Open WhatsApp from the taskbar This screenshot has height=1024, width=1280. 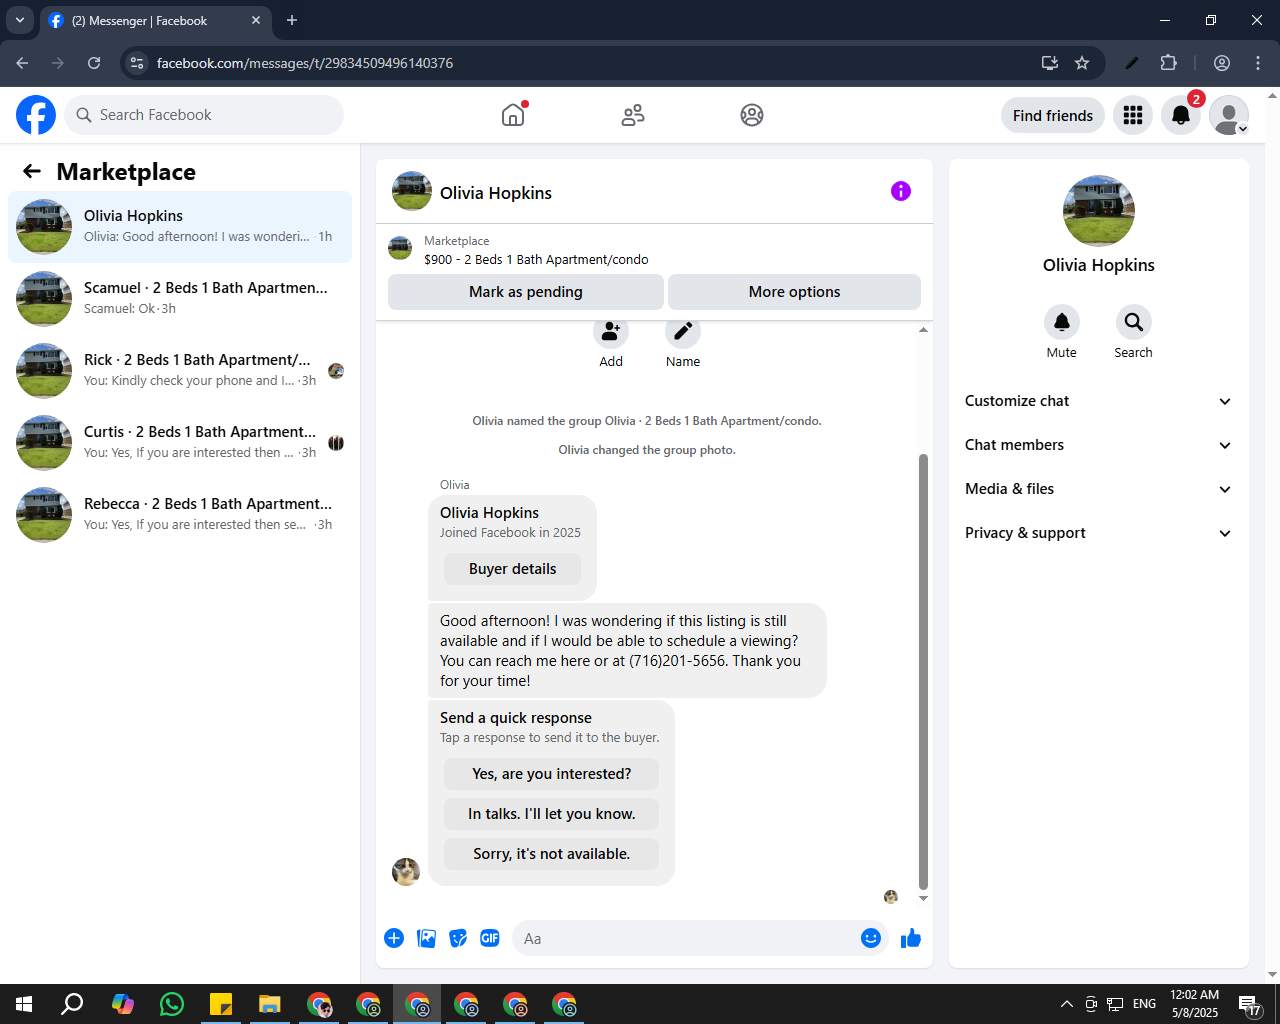[x=172, y=1004]
